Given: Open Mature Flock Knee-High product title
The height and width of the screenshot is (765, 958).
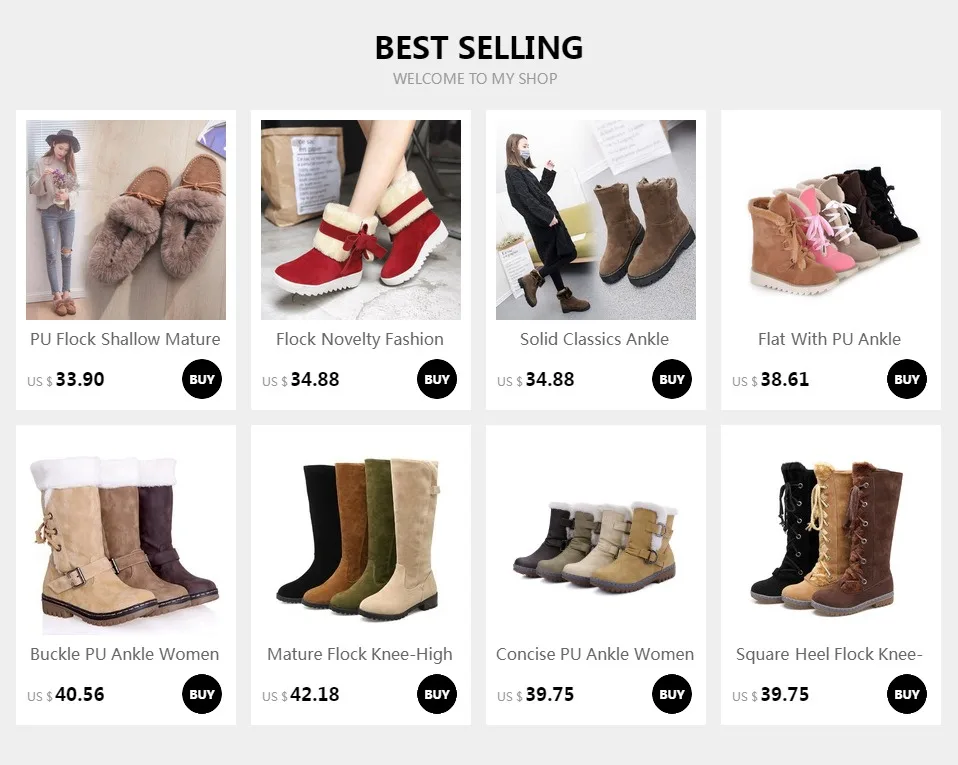Looking at the screenshot, I should (x=360, y=654).
